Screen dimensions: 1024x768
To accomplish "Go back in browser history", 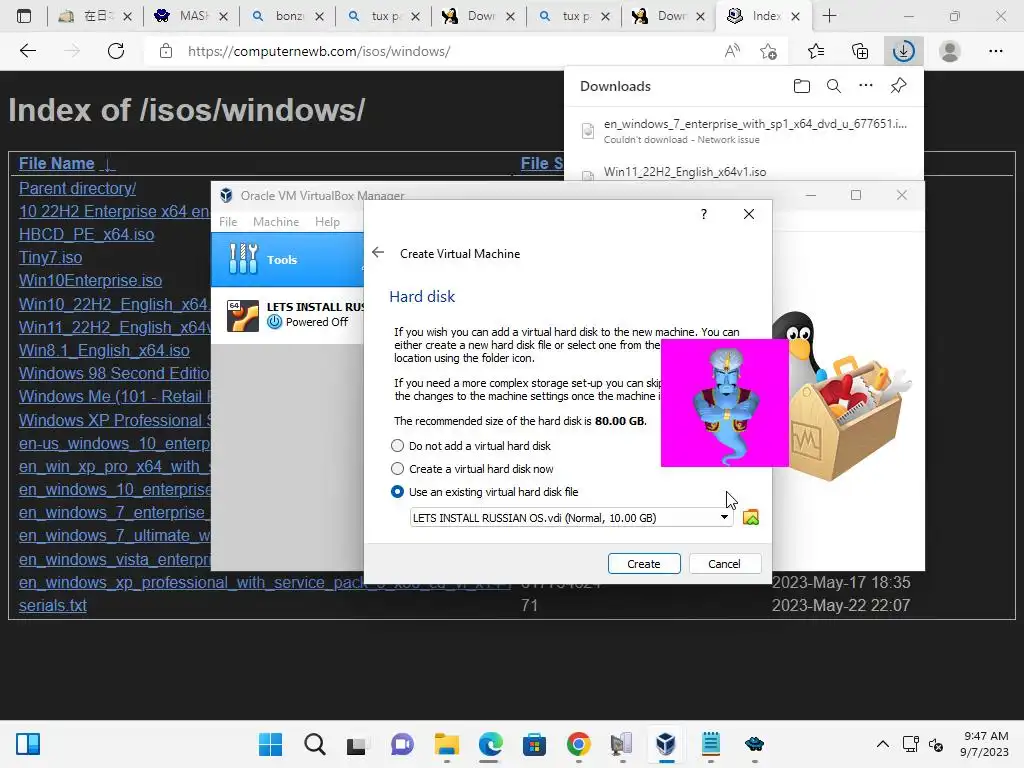I will (x=27, y=51).
